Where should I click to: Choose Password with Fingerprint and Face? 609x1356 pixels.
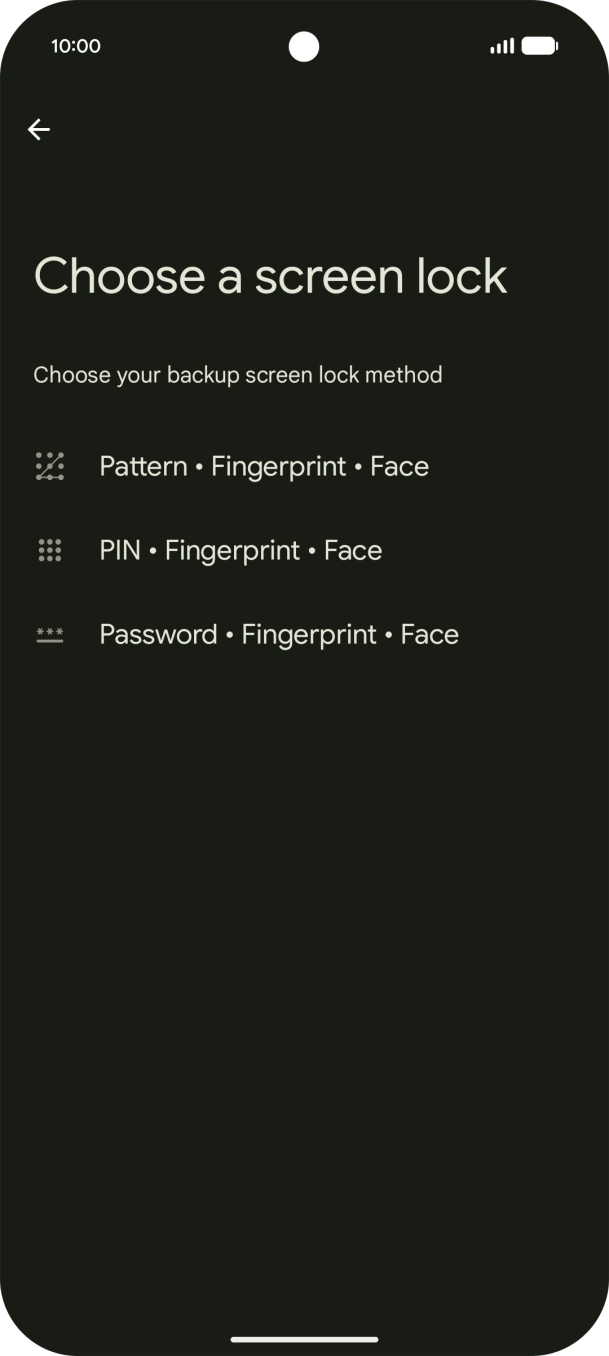pos(278,634)
